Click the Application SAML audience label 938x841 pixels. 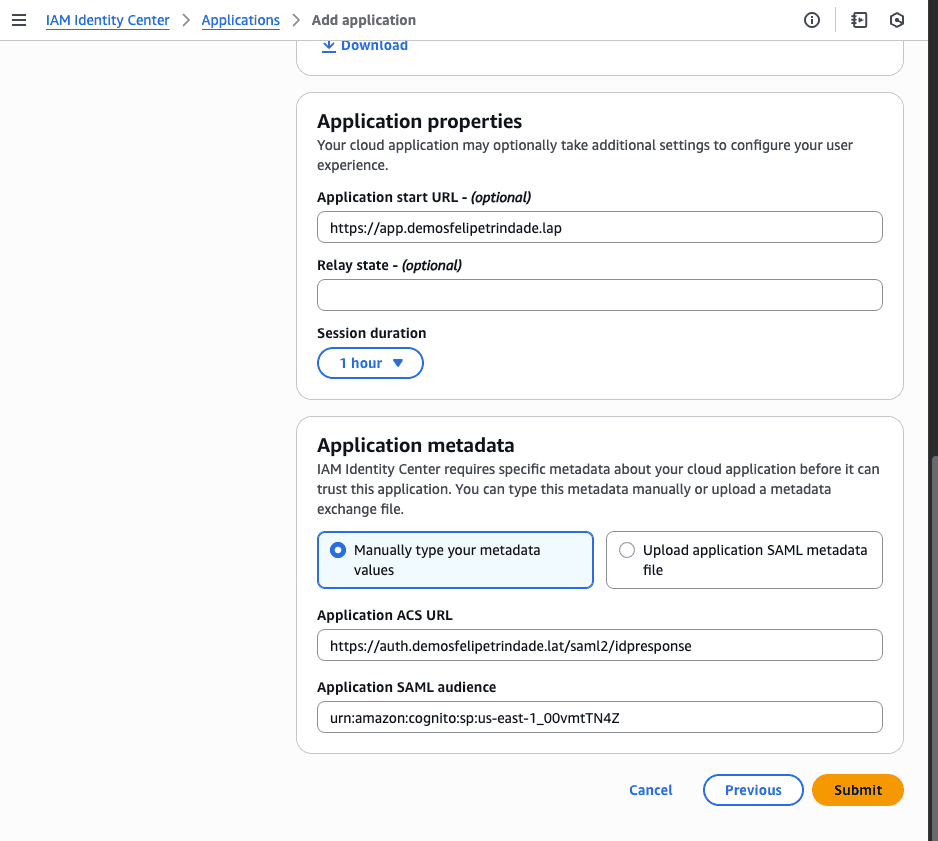pos(406,687)
